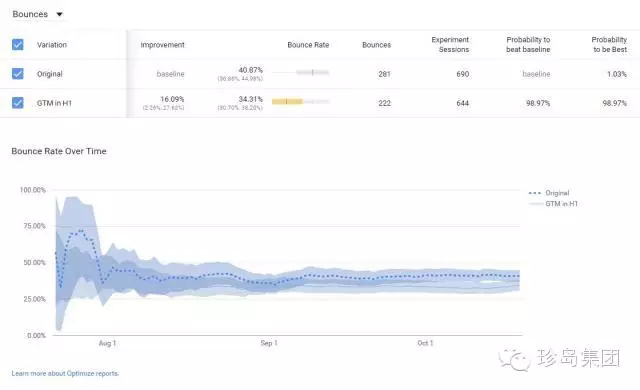Click the GTM in H1 legend line icon
This screenshot has height=390, width=640.
[x=535, y=204]
